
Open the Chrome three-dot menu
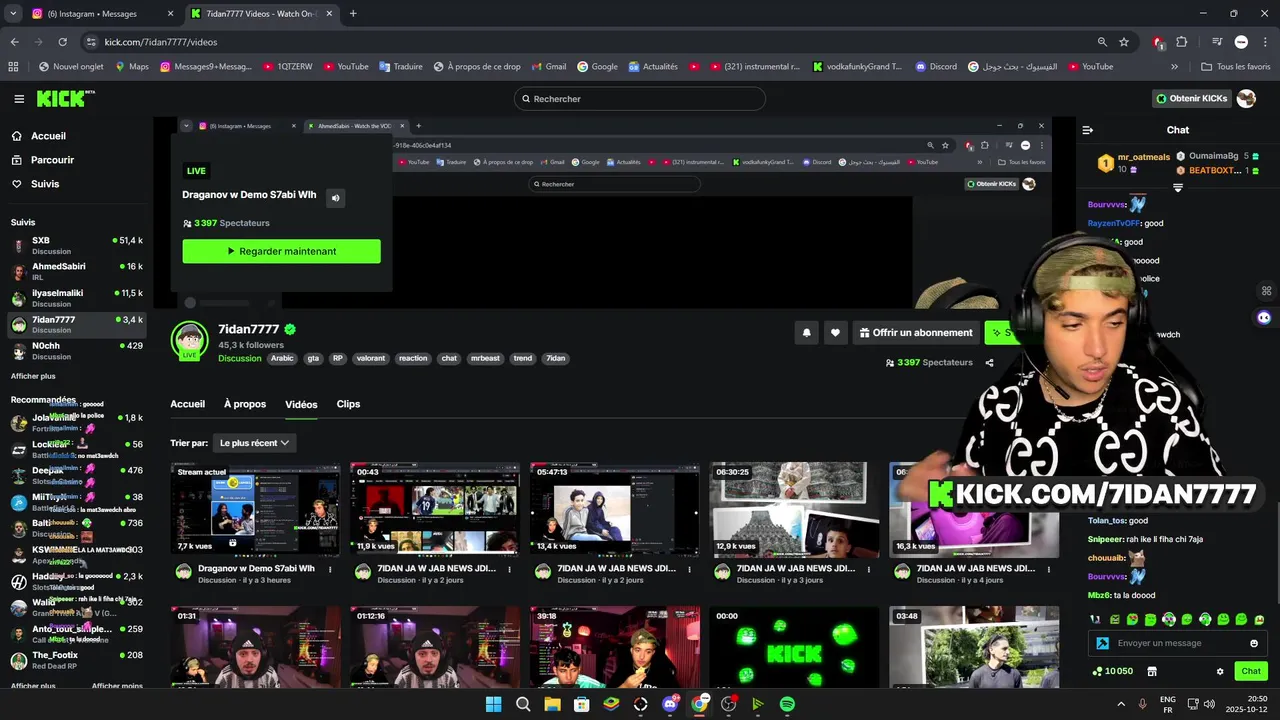[x=1264, y=42]
